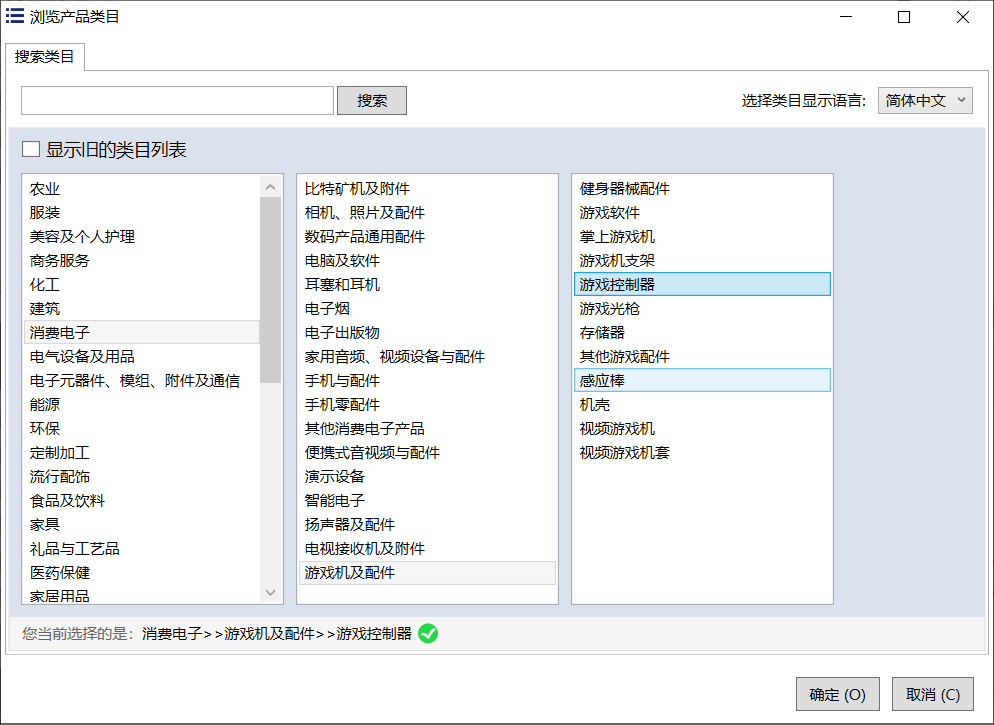Confirm with the 确定 (O) button

coord(837,695)
